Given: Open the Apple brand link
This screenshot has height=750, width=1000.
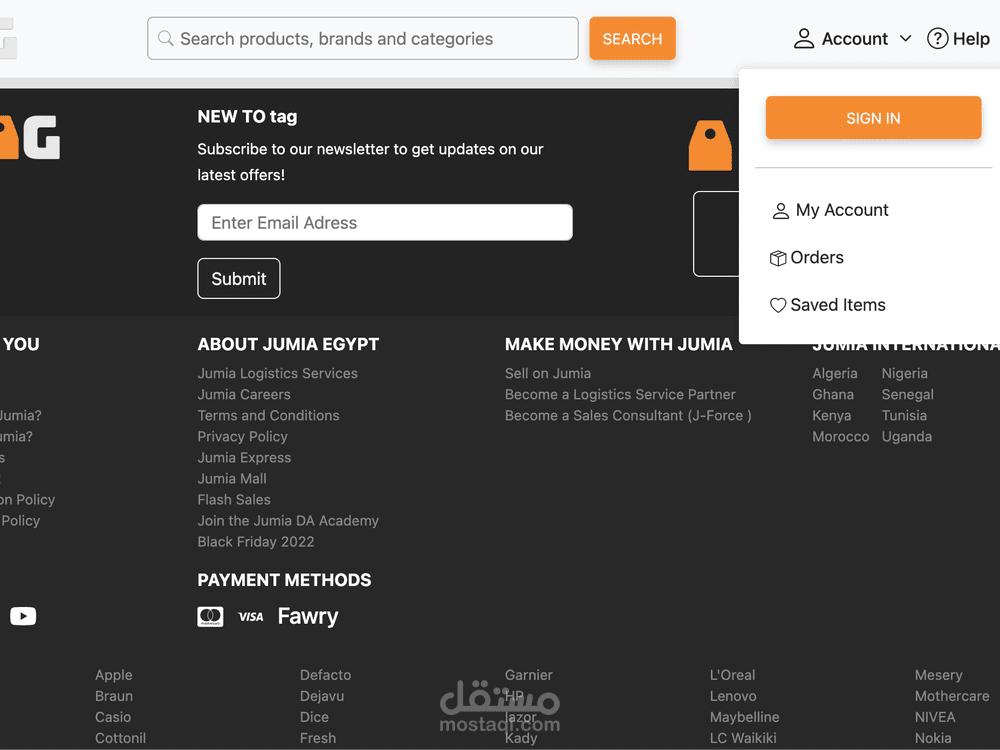Looking at the screenshot, I should coord(114,675).
